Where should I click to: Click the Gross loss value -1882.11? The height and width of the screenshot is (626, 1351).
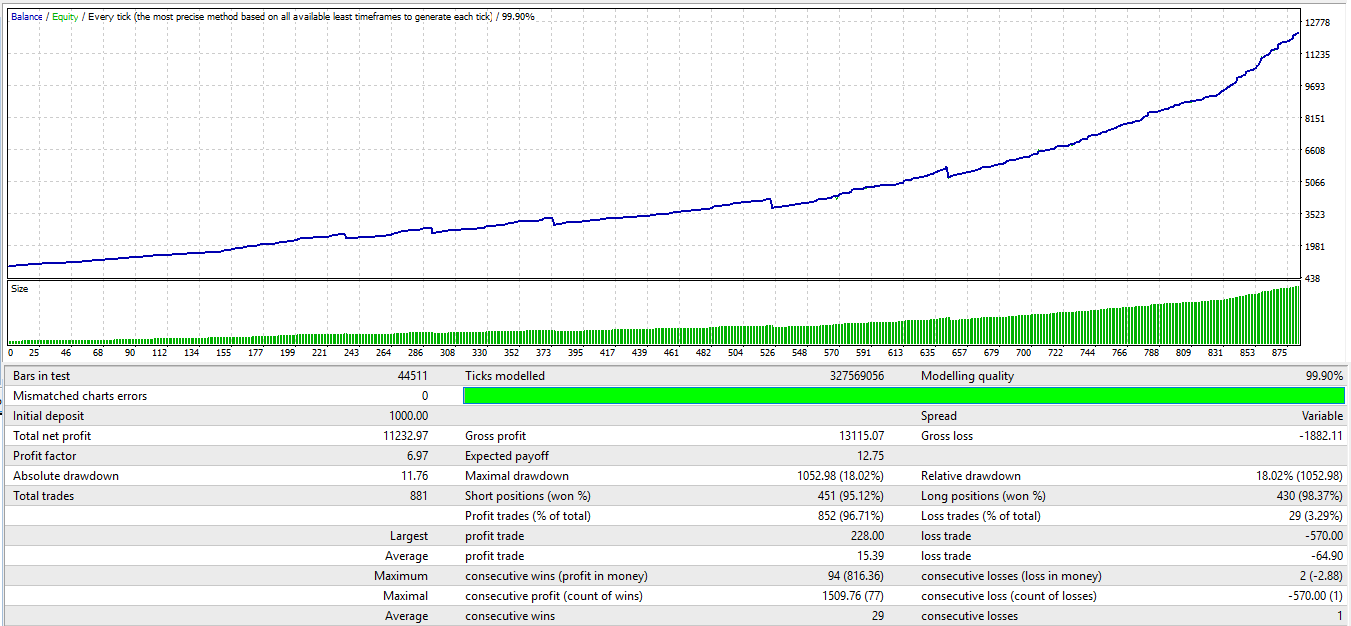coord(1319,436)
